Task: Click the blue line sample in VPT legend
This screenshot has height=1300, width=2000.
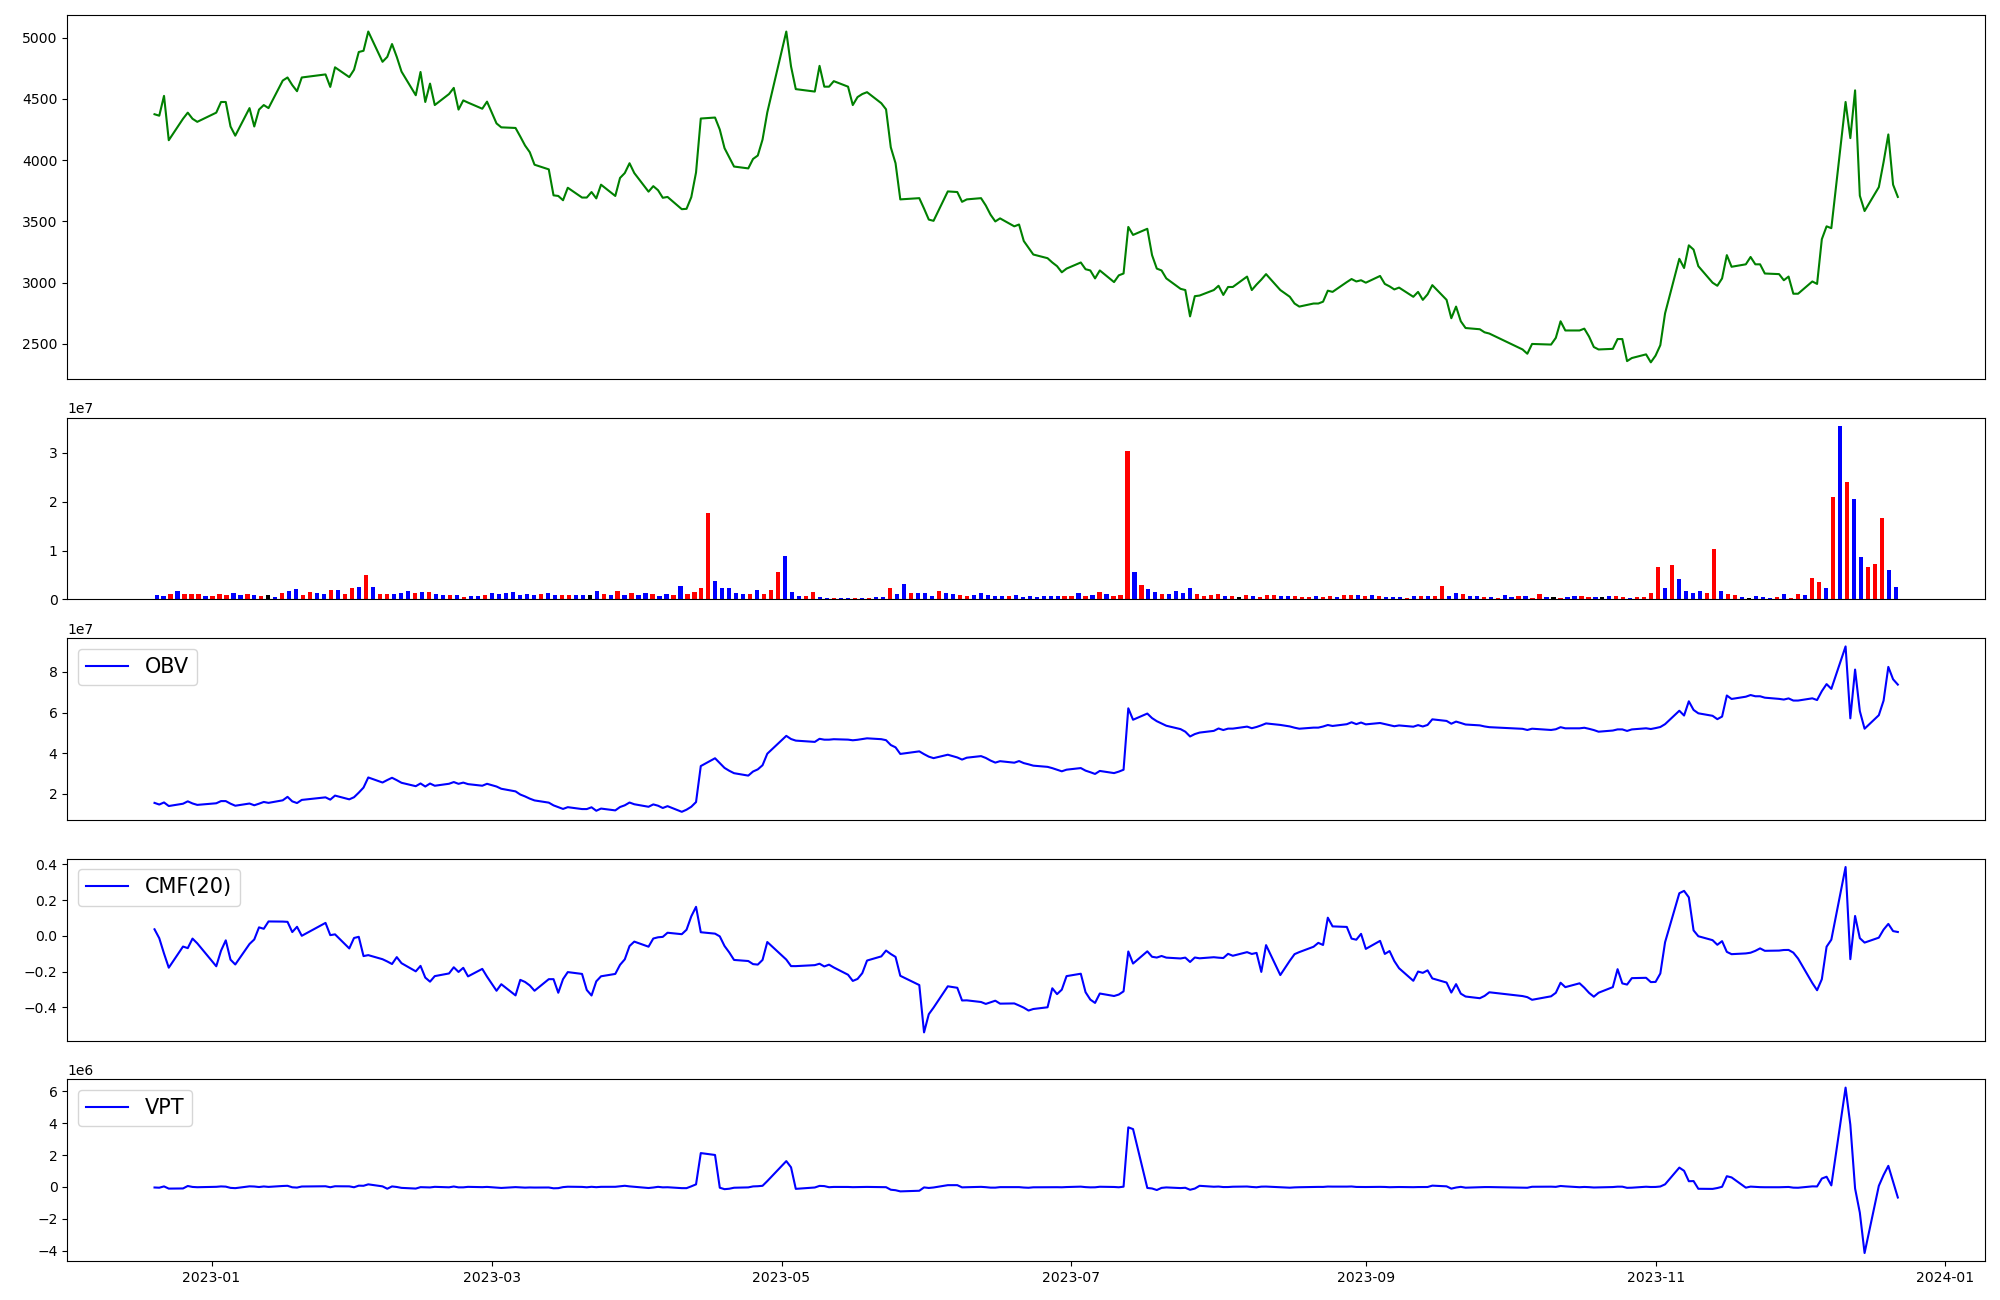Action: (108, 1107)
